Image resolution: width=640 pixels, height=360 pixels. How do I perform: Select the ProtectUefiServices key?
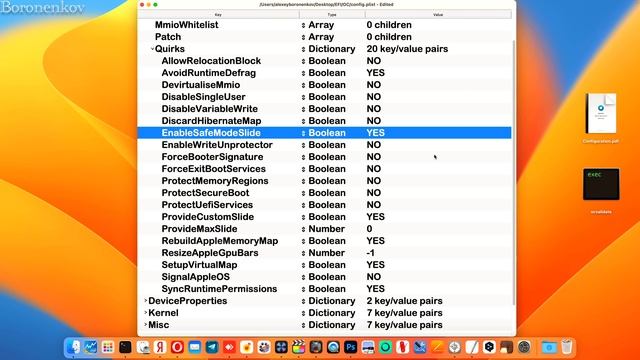(x=207, y=205)
